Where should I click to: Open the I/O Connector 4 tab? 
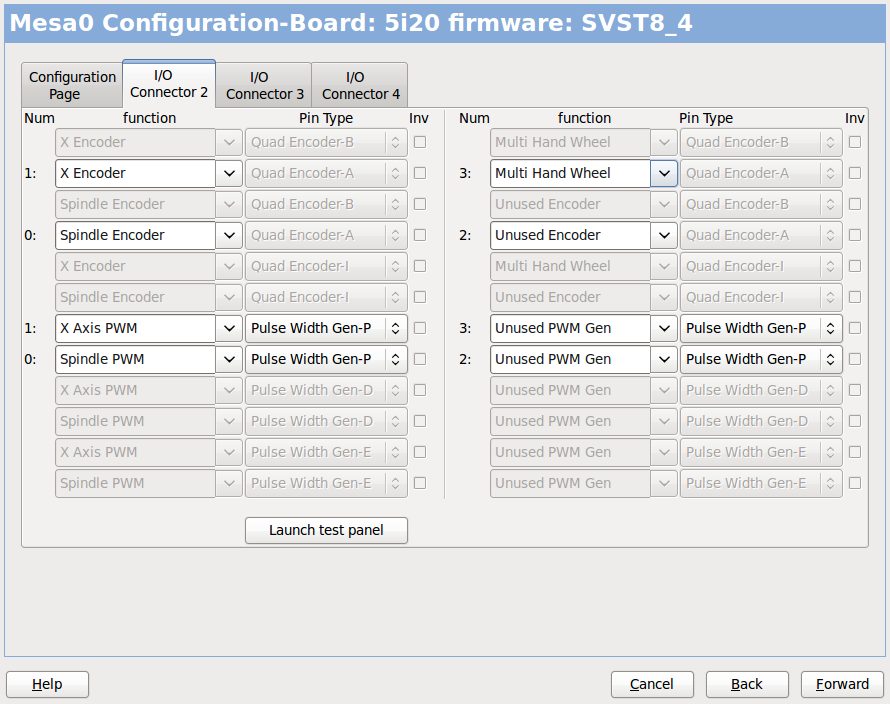pos(359,85)
